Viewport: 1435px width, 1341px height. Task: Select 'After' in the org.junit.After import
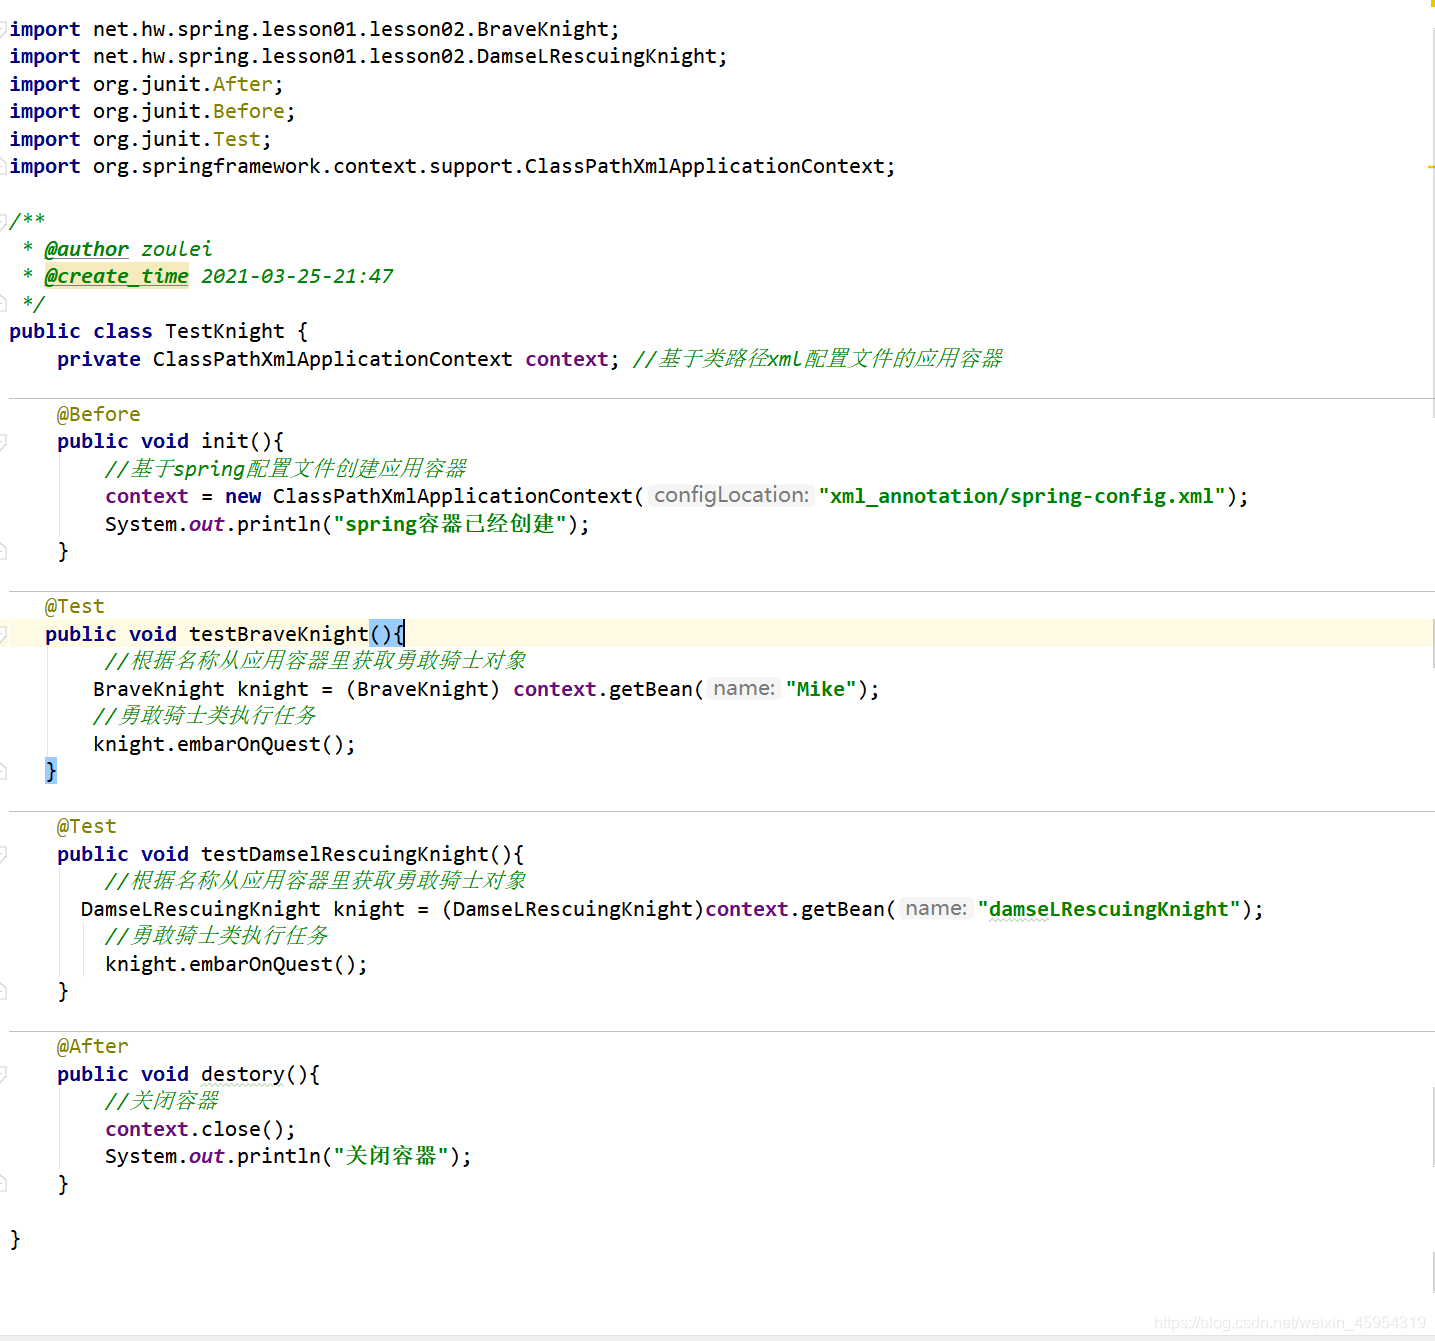coord(242,84)
